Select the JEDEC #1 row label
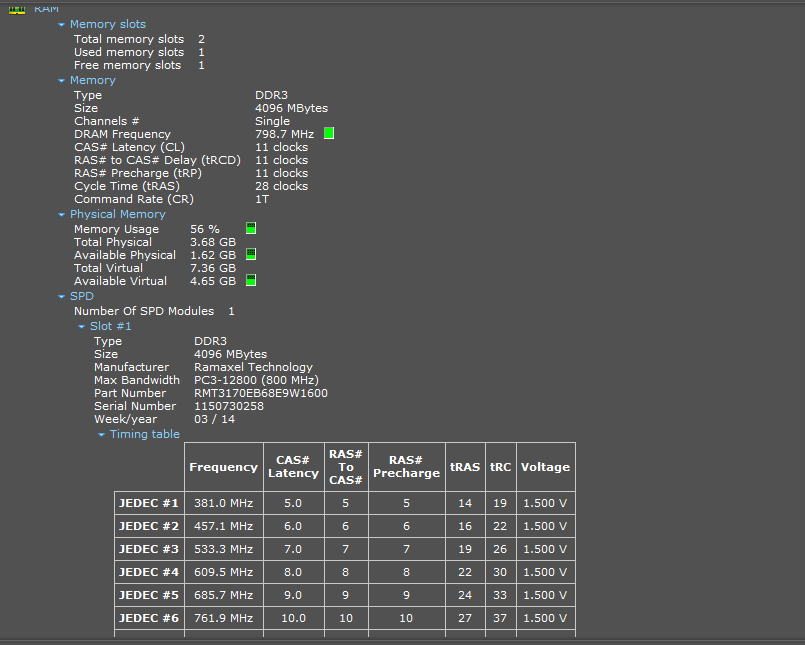Screen dimensions: 805x645 (149, 503)
